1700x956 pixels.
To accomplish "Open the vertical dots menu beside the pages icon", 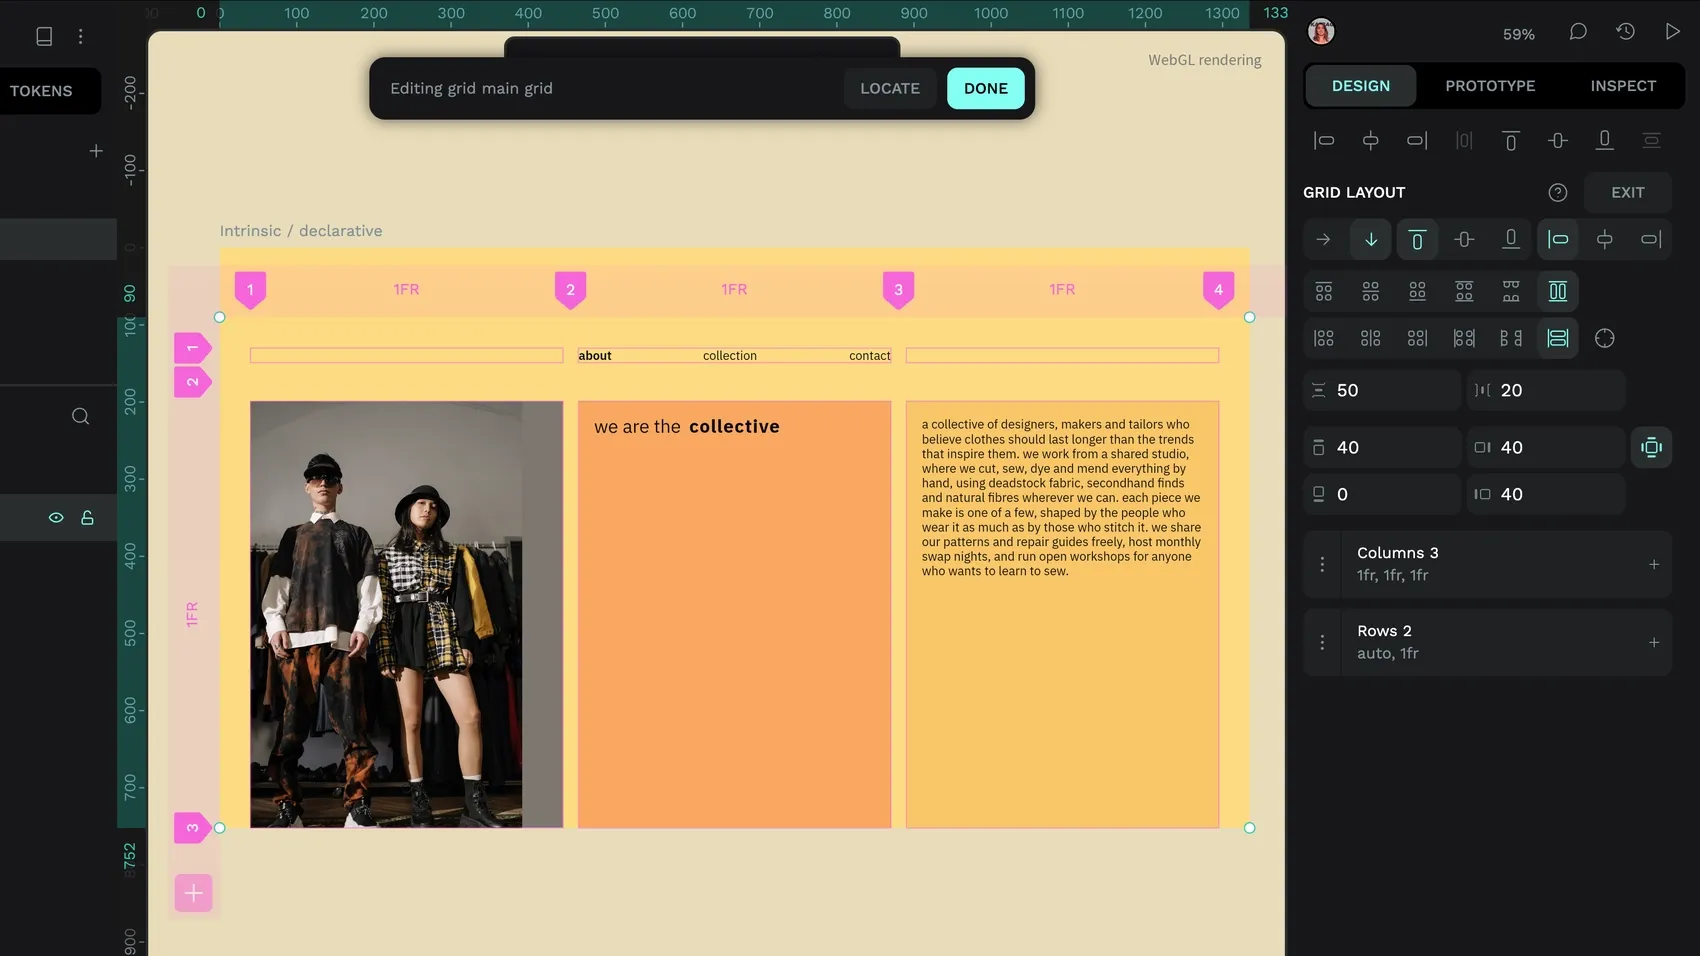I will tap(81, 36).
